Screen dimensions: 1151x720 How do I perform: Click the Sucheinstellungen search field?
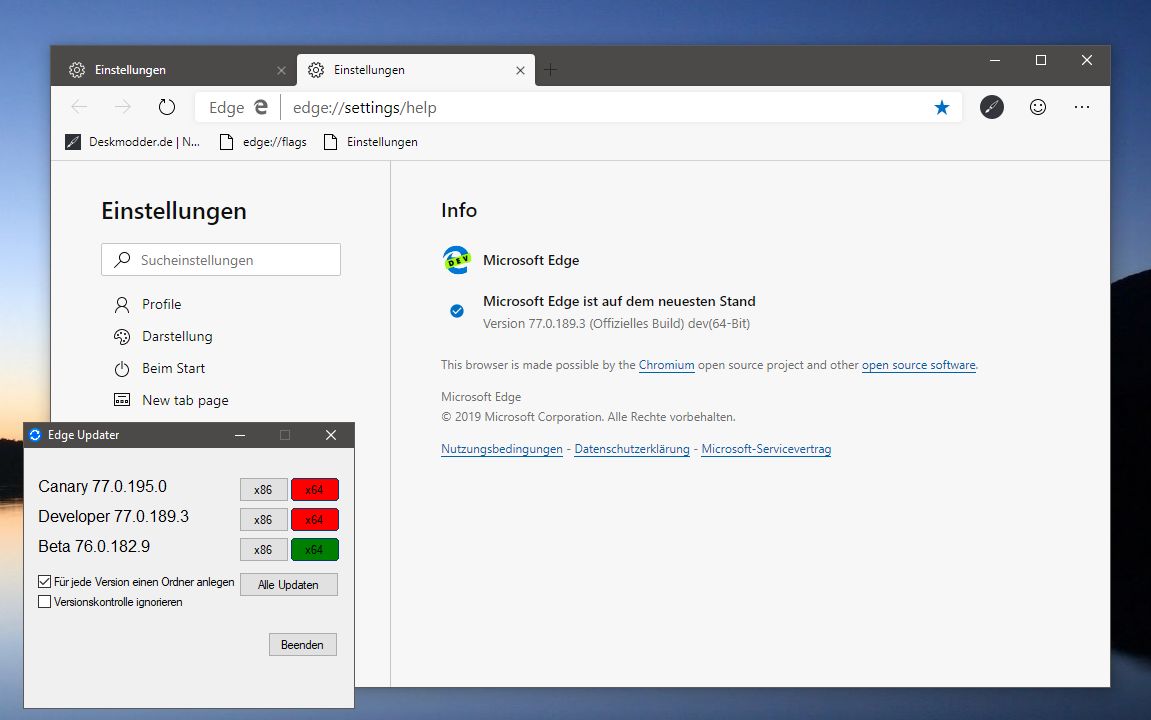221,260
